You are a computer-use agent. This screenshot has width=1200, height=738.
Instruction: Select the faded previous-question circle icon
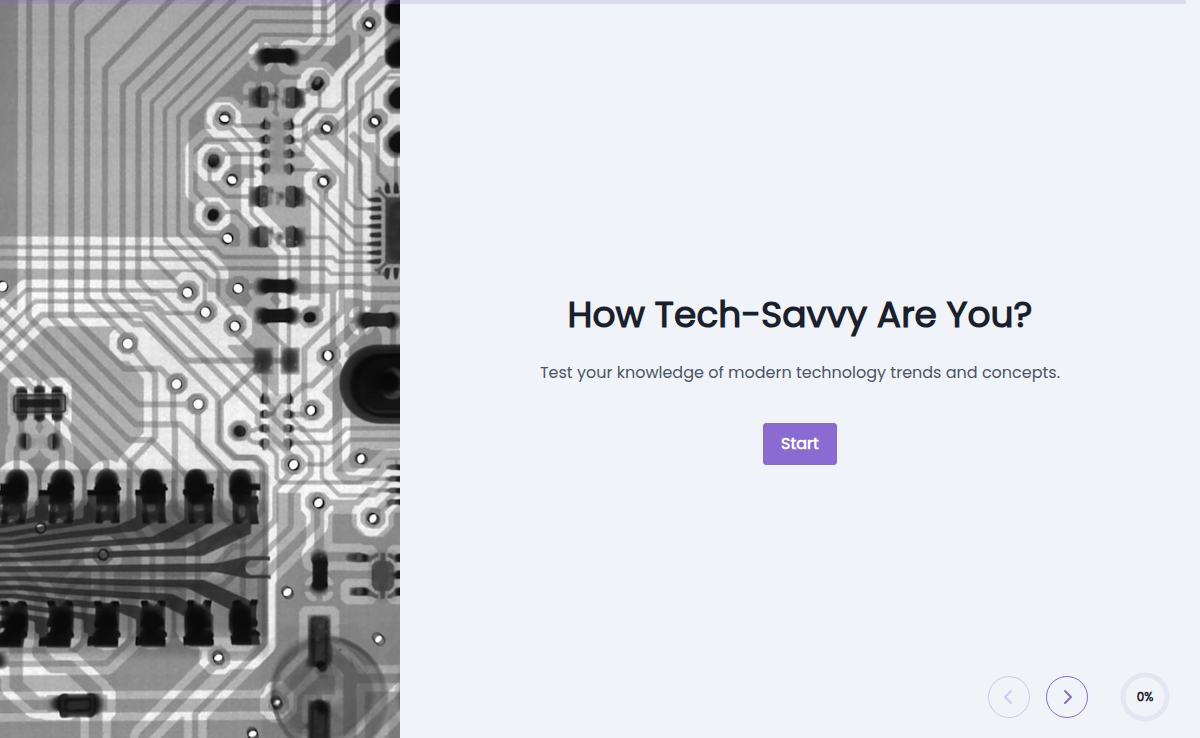coord(1009,697)
